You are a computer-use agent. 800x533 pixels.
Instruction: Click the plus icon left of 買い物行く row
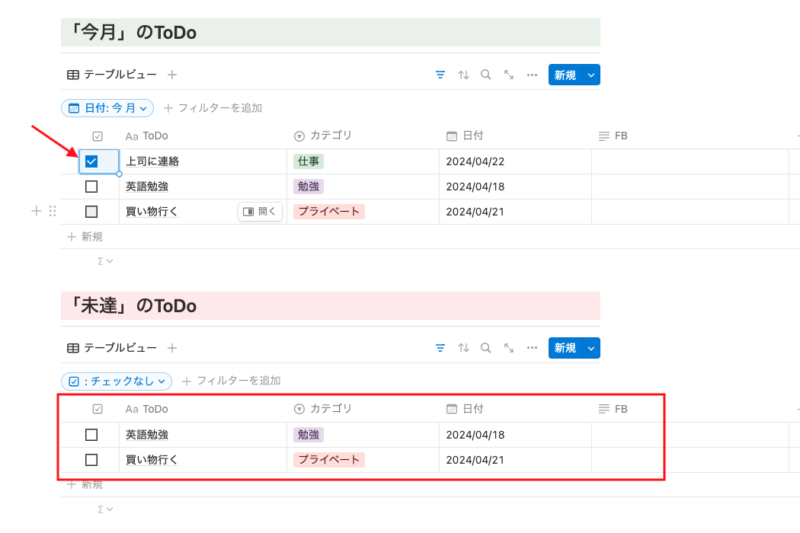36,211
